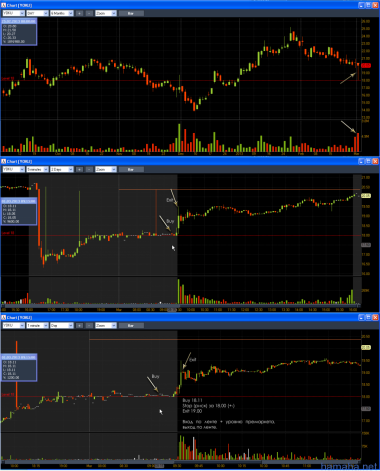
Task: Click the app icon in the top chart title bar
Action: click(3, 5)
